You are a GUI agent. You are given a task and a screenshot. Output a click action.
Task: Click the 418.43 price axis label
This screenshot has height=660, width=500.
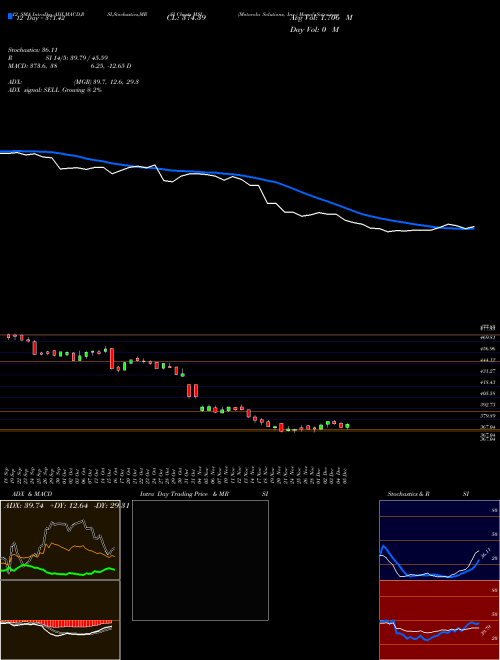click(489, 382)
